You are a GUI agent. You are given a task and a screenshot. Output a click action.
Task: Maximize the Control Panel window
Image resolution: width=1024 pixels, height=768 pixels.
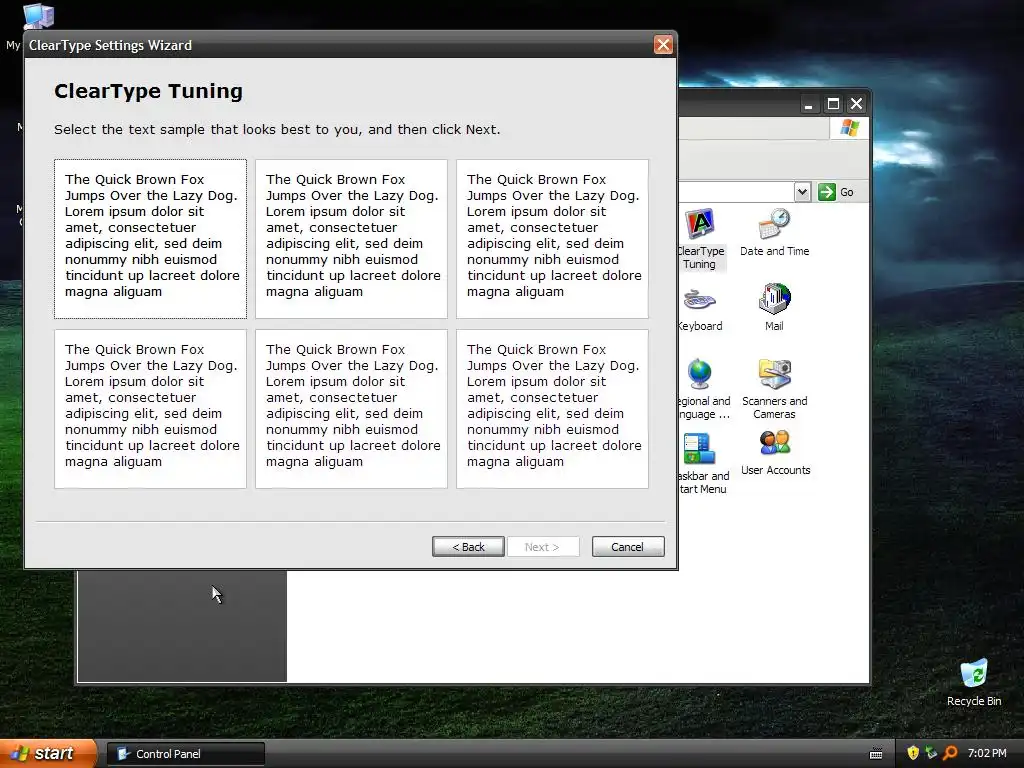833,104
